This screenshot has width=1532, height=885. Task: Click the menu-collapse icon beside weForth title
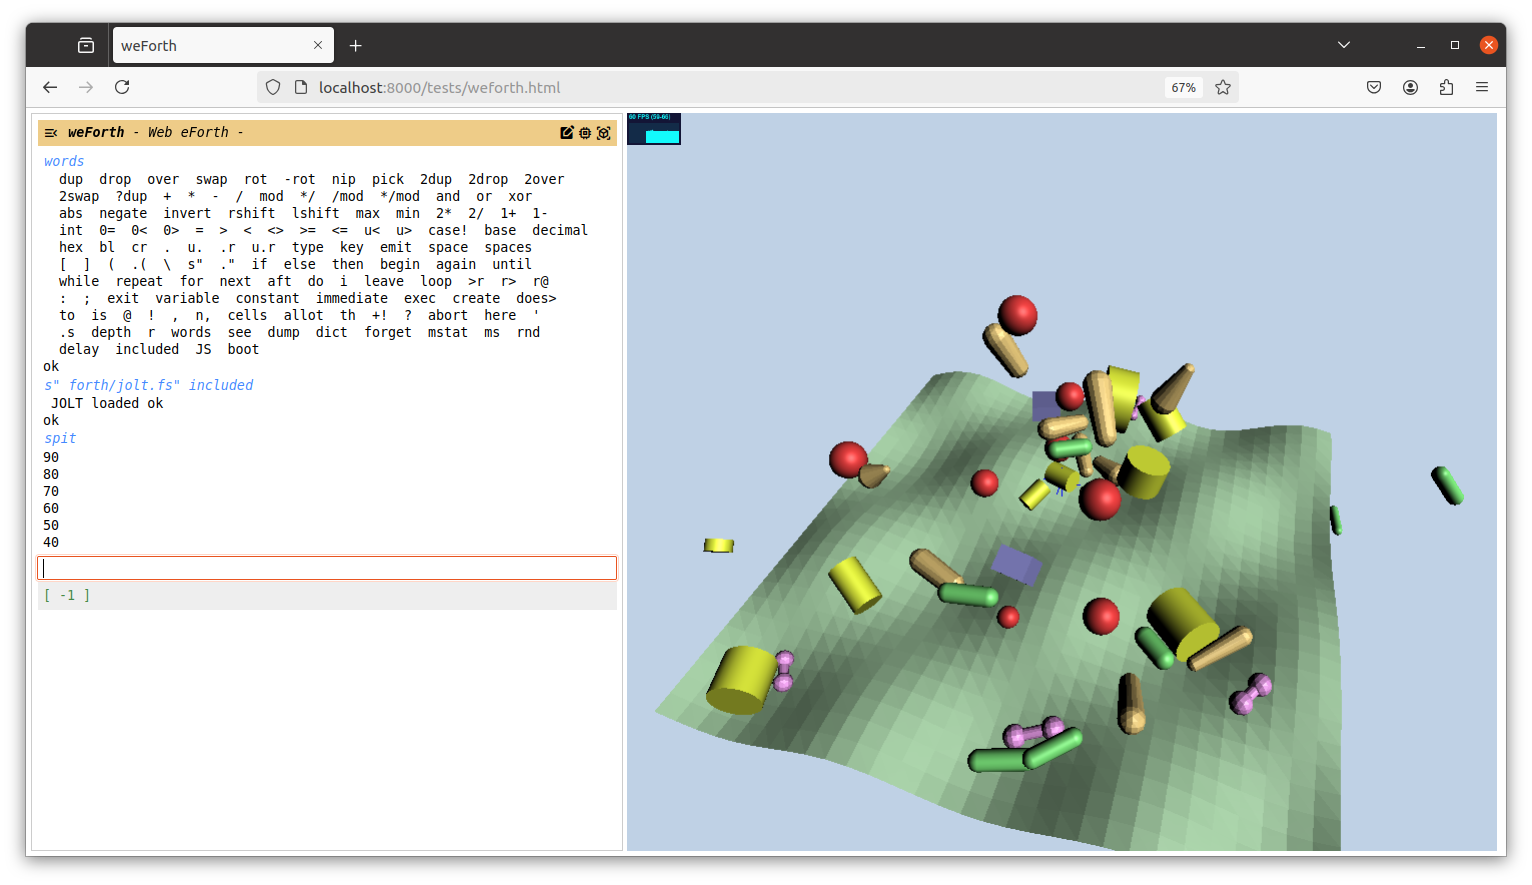[x=51, y=133]
